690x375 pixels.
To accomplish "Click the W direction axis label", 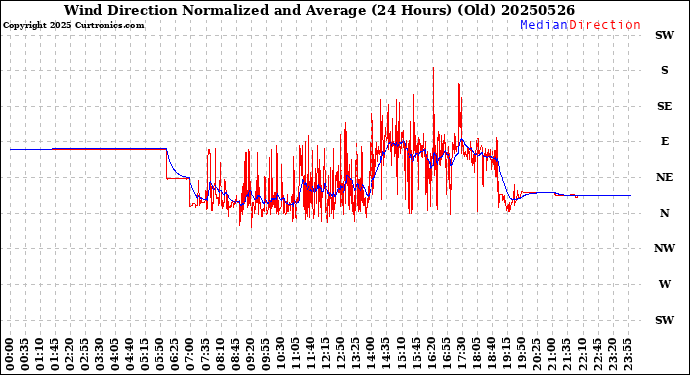I will (664, 284).
